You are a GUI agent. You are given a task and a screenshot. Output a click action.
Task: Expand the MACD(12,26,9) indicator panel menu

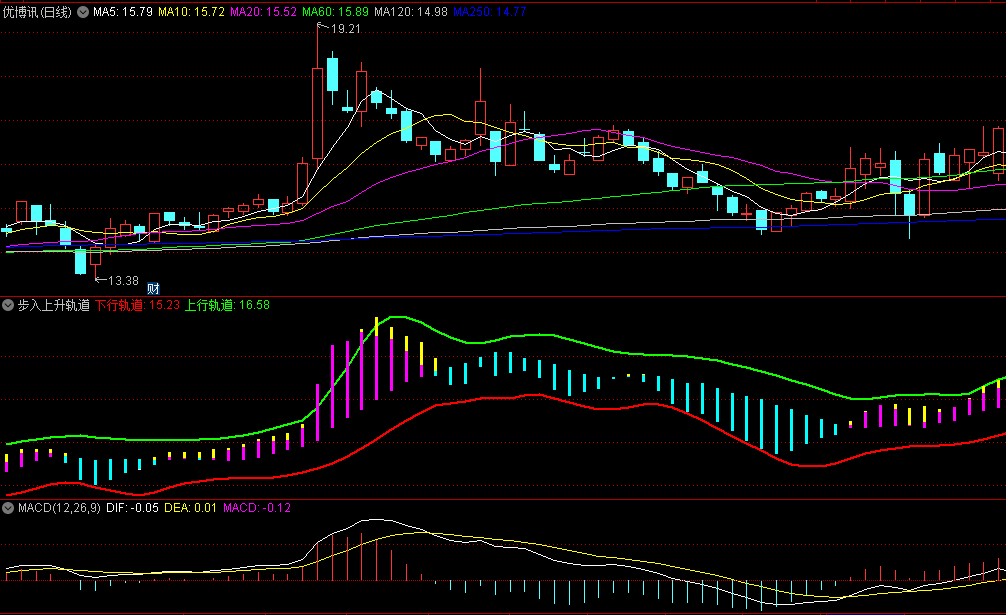[x=8, y=508]
